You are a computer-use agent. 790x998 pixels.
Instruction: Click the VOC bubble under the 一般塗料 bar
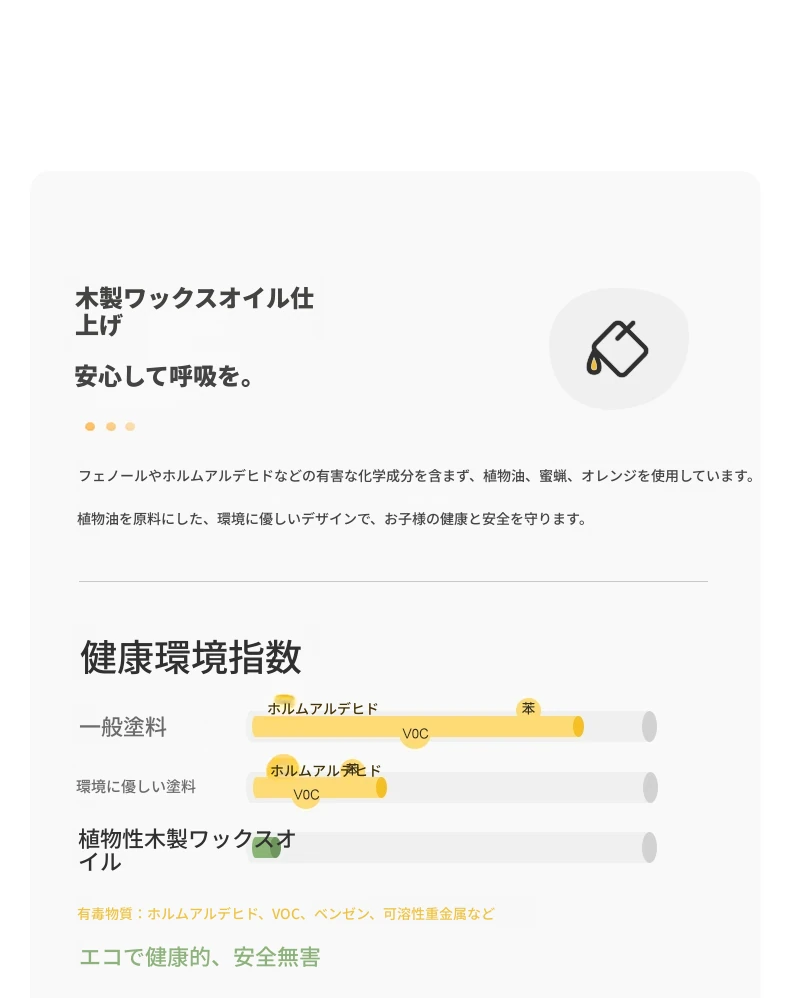415,734
